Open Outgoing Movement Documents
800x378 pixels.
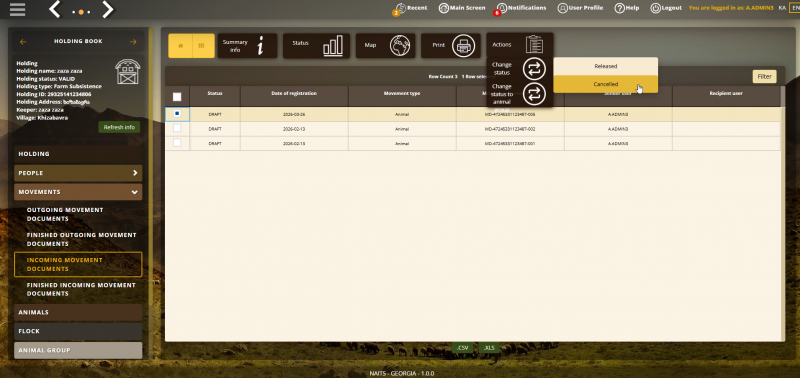pos(78,214)
